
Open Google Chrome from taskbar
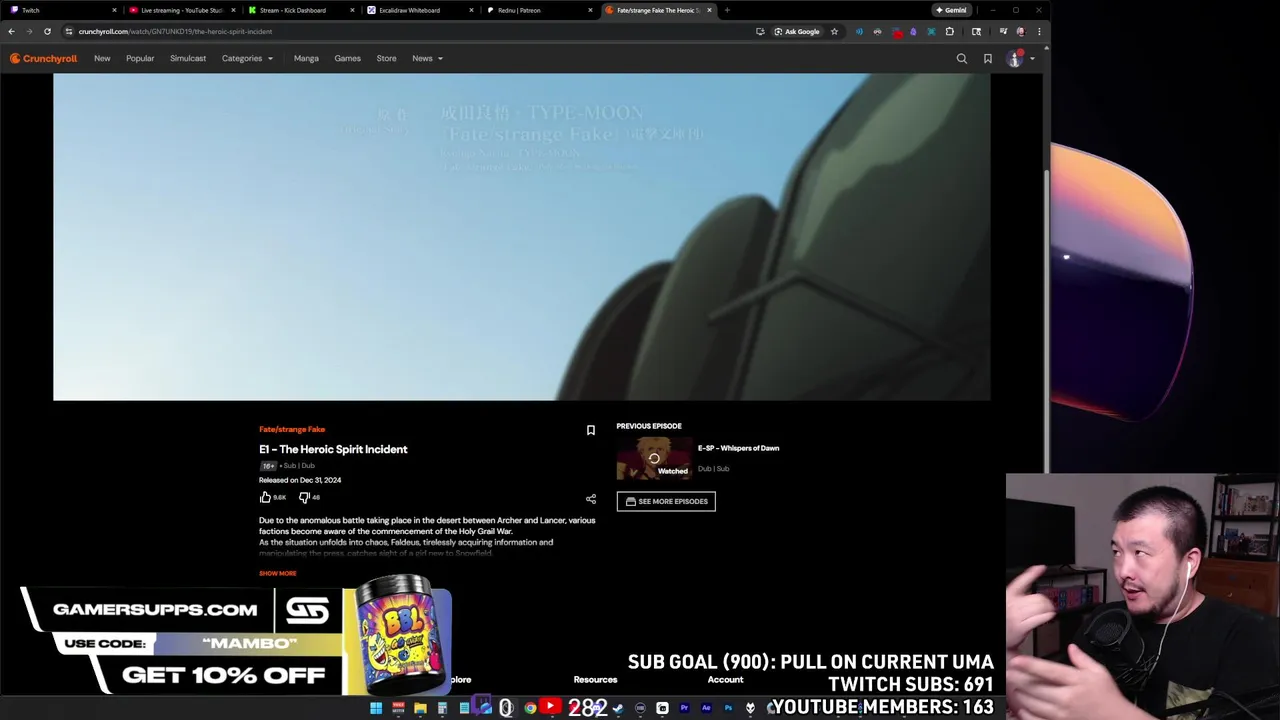[x=530, y=708]
